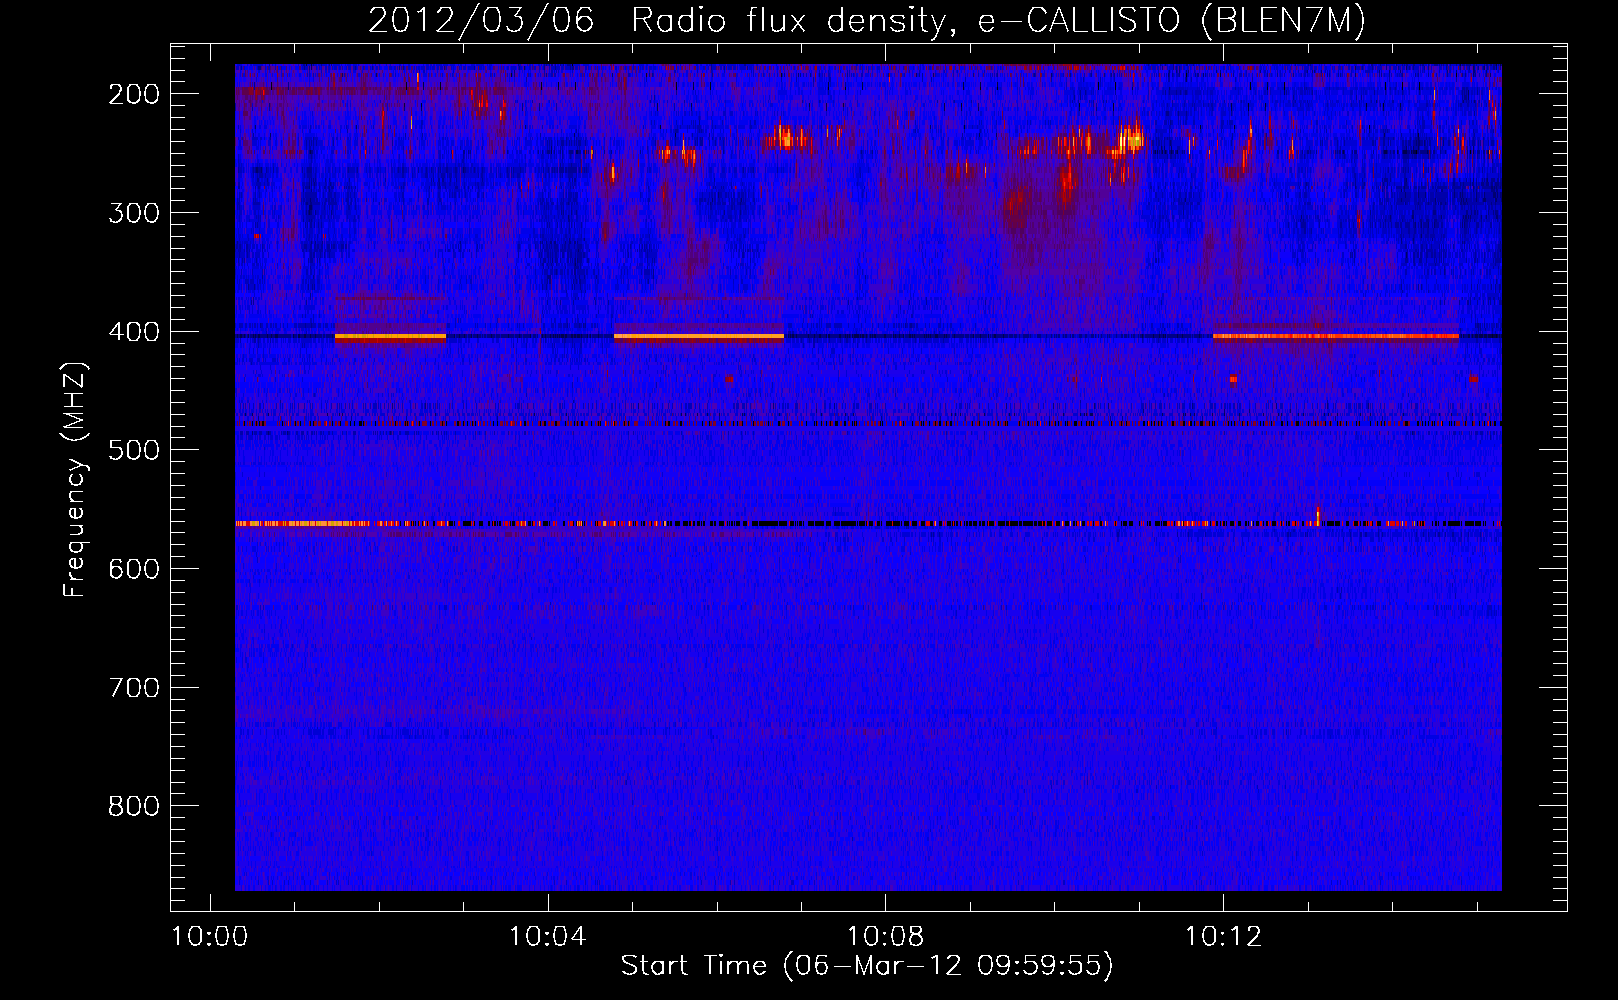This screenshot has width=1618, height=1000.
Task: Click the plot title '2012/03/06 Radio flux density'
Action: point(867,21)
